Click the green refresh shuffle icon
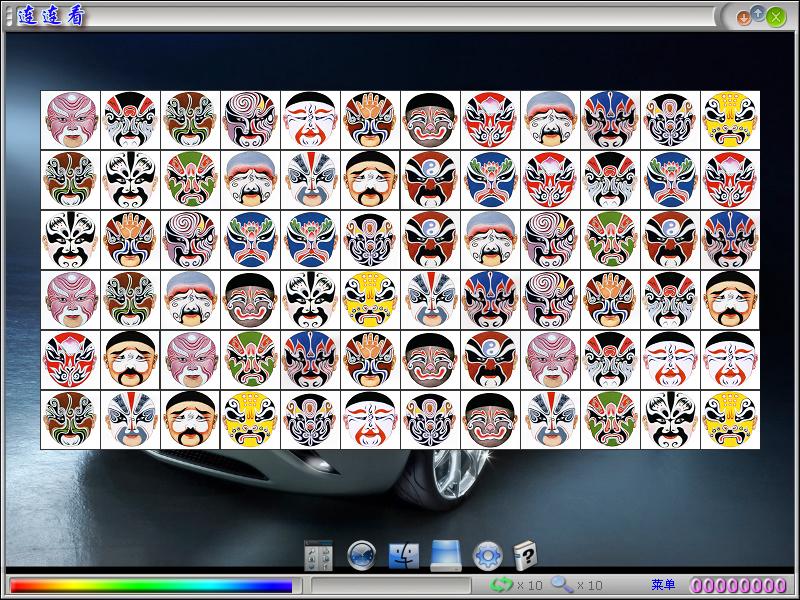Screen dimensions: 800x600 (x=503, y=584)
